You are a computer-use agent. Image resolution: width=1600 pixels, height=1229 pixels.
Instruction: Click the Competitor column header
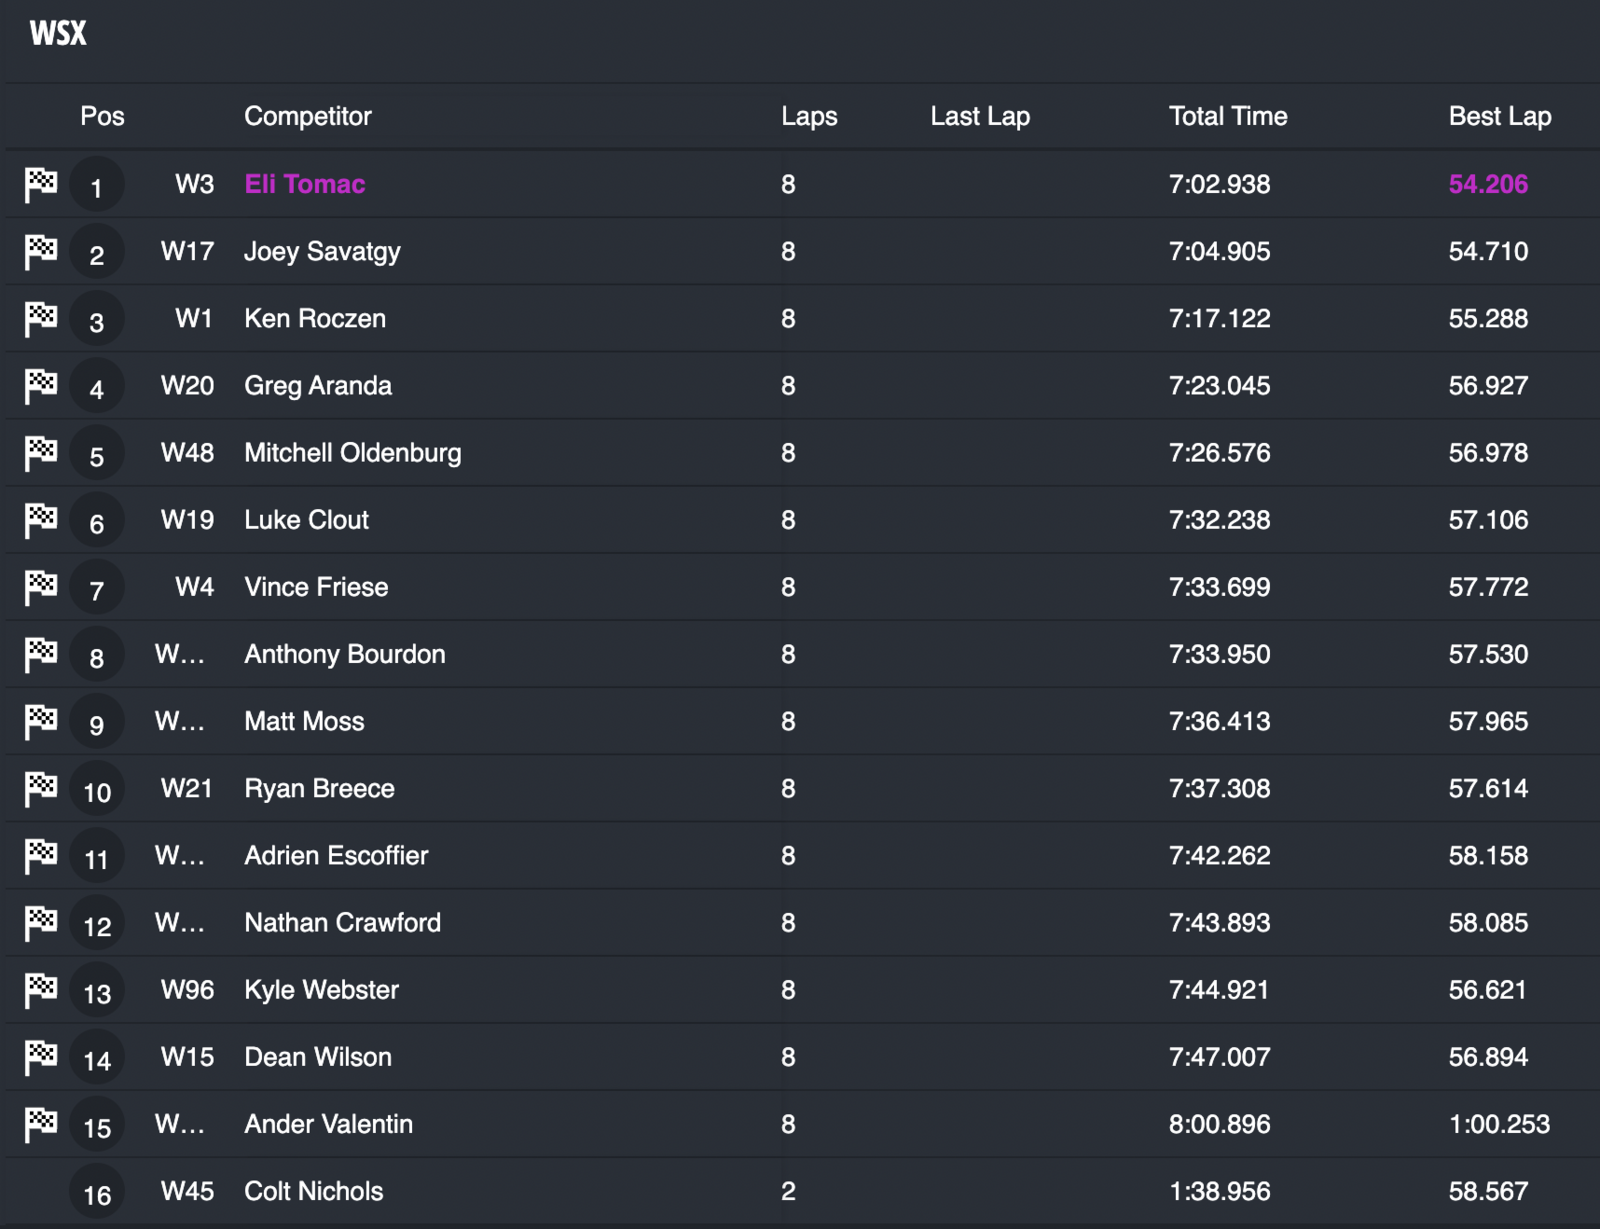click(x=308, y=116)
